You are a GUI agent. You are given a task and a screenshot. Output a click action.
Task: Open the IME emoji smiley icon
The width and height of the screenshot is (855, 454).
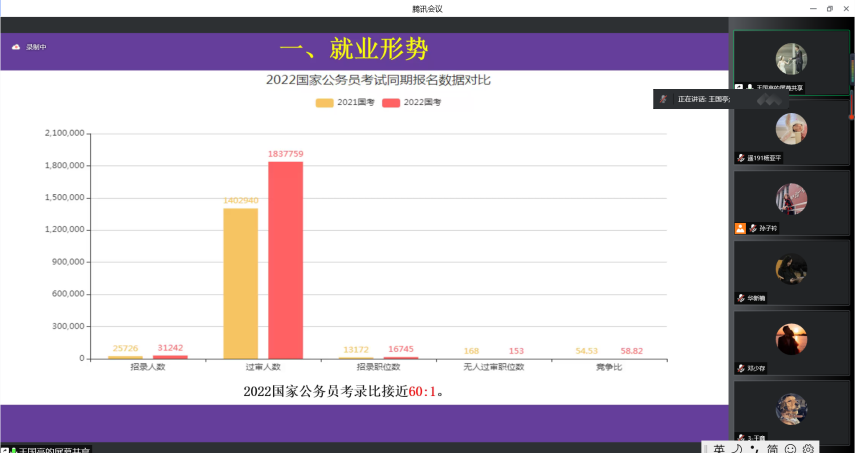pos(791,449)
